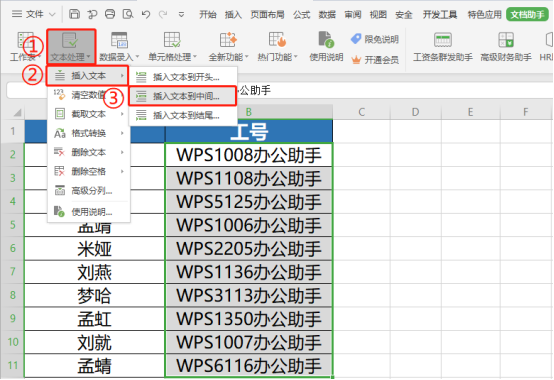
Task: Open the 高级财务助手 tool
Action: click(x=506, y=47)
